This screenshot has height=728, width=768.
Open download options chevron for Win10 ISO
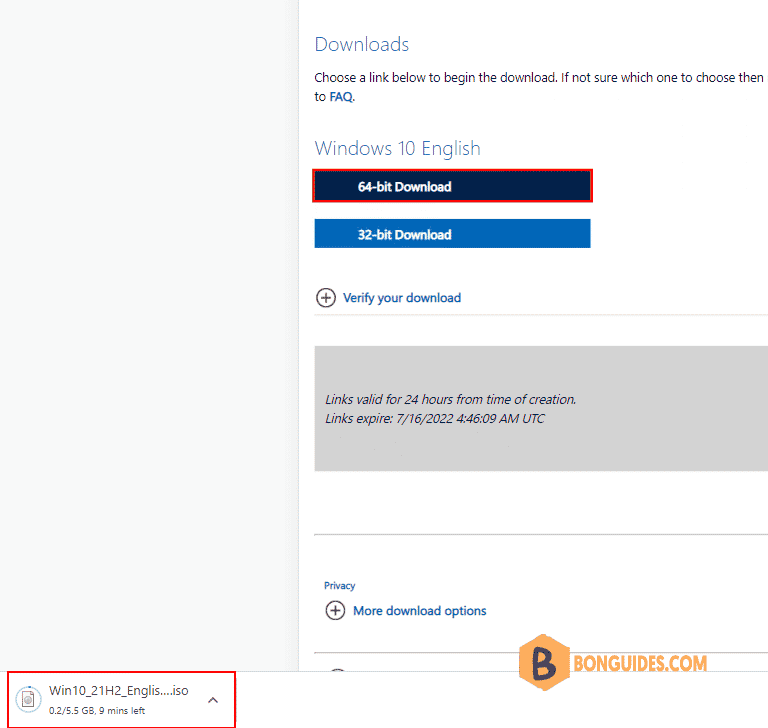213,700
